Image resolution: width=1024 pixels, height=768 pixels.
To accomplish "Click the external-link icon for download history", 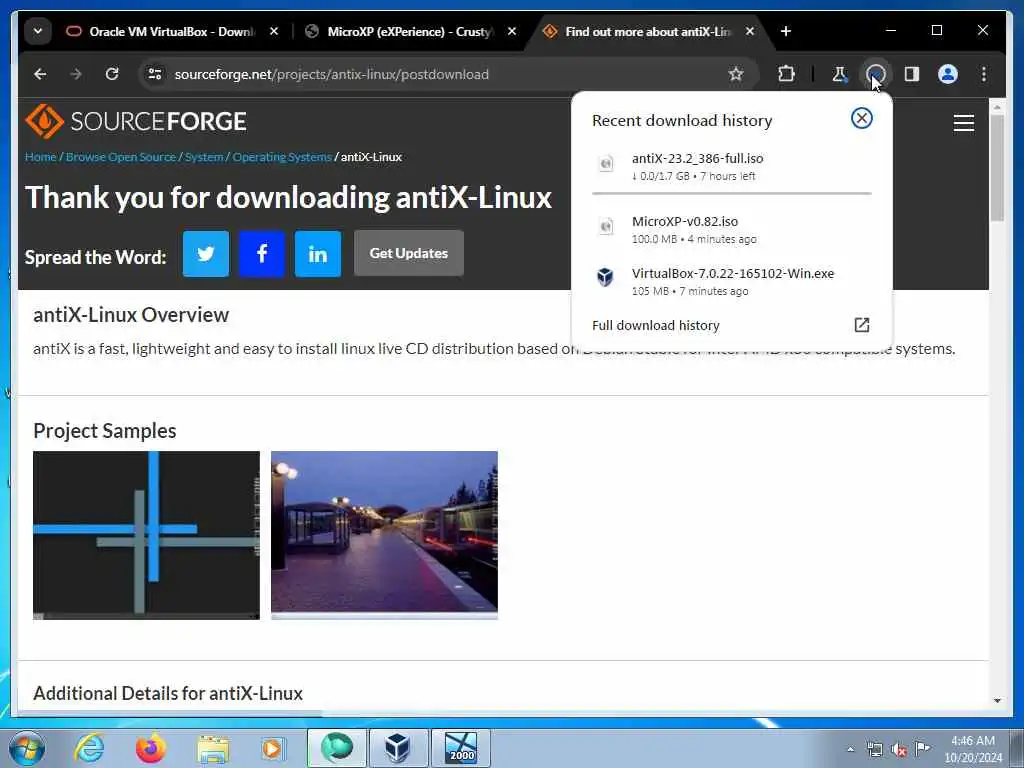I will 861,325.
